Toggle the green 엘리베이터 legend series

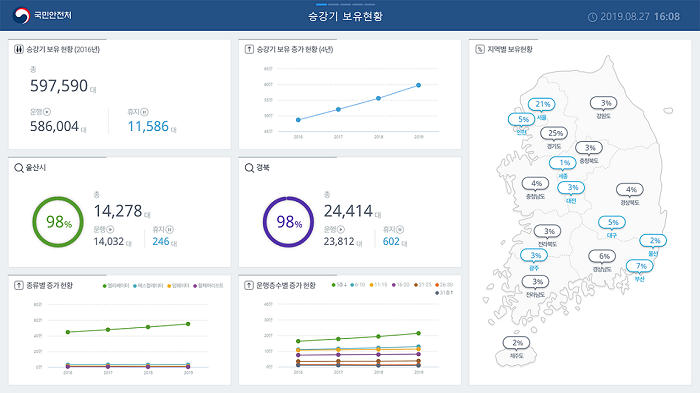click(116, 286)
